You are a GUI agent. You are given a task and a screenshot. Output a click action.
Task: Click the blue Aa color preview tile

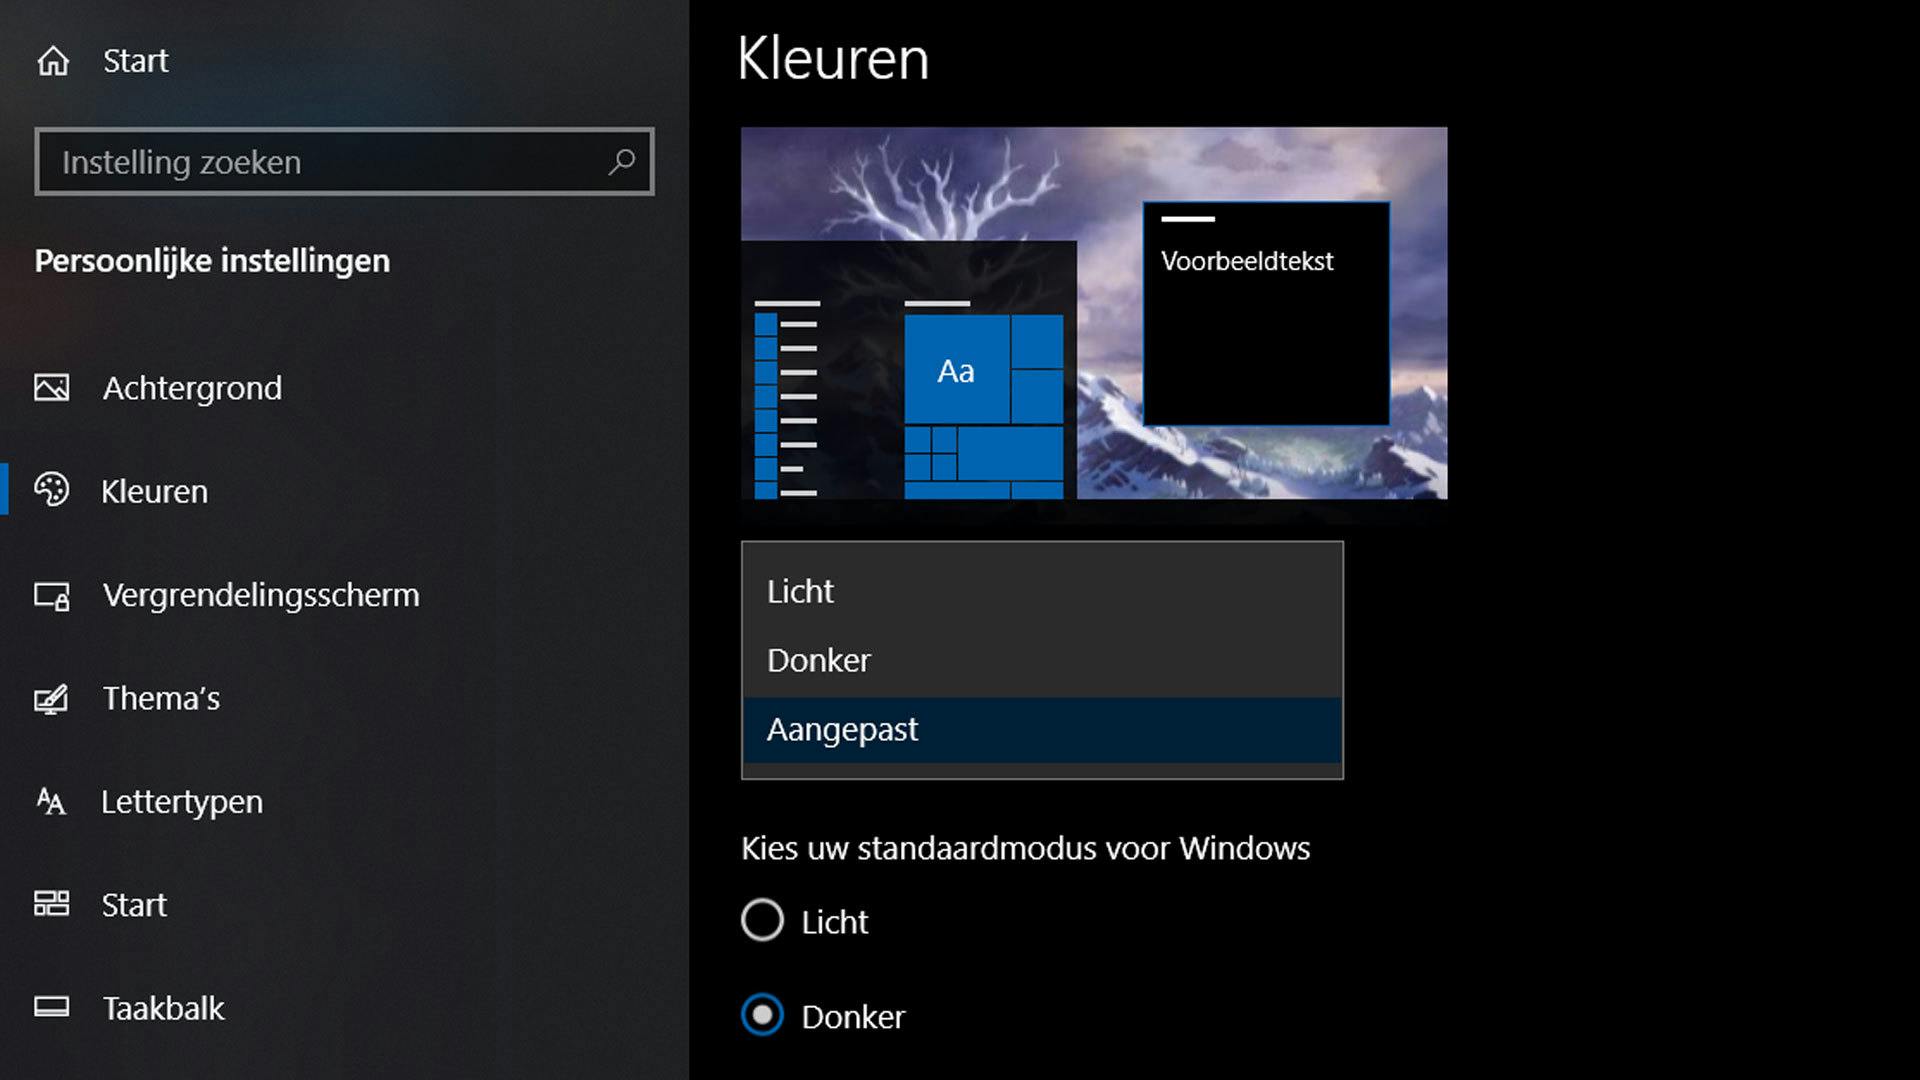955,371
